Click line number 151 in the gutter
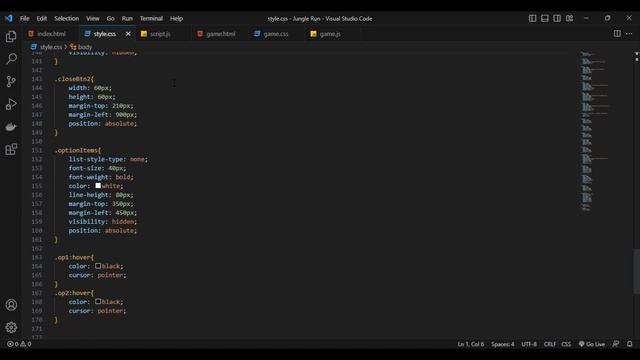Screen dimensions: 640x360 click(37, 150)
